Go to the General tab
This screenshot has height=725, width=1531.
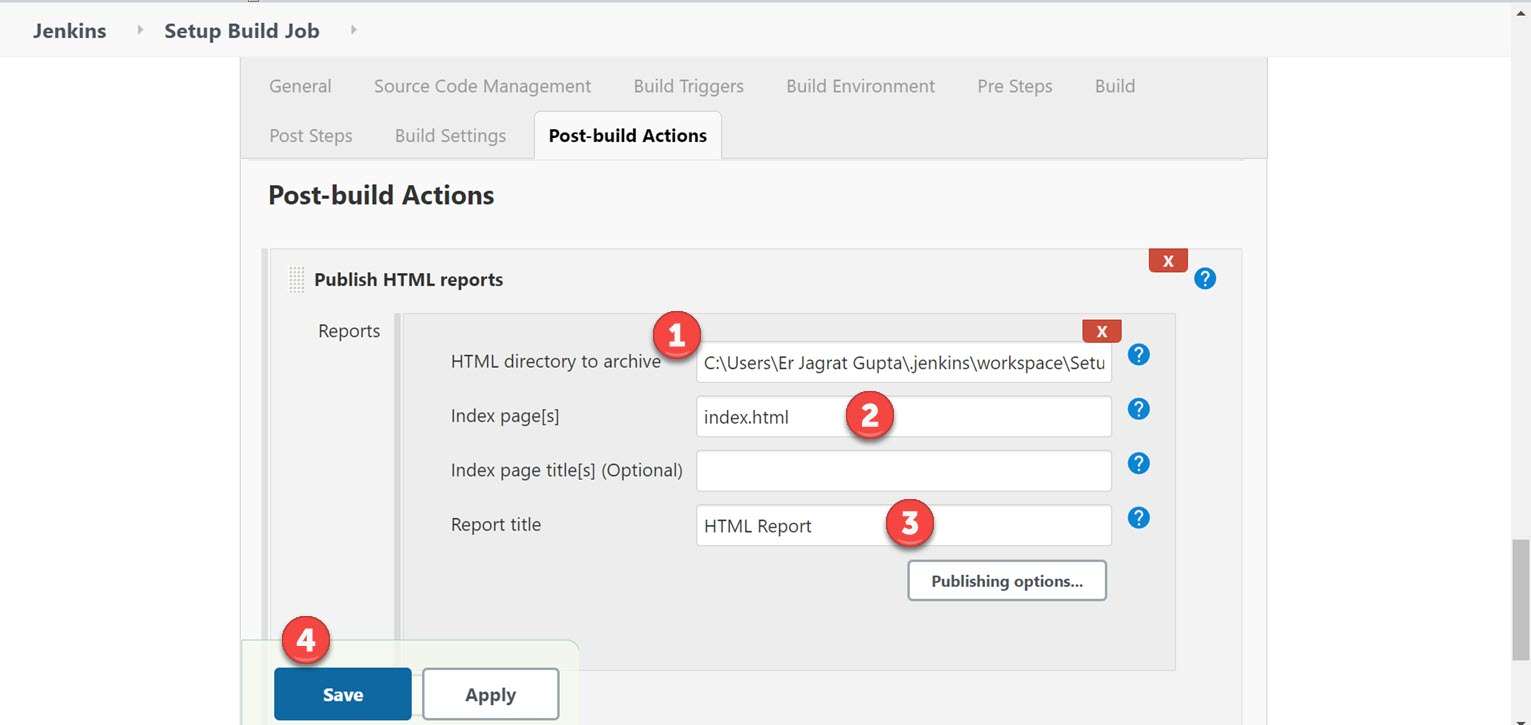tap(300, 86)
